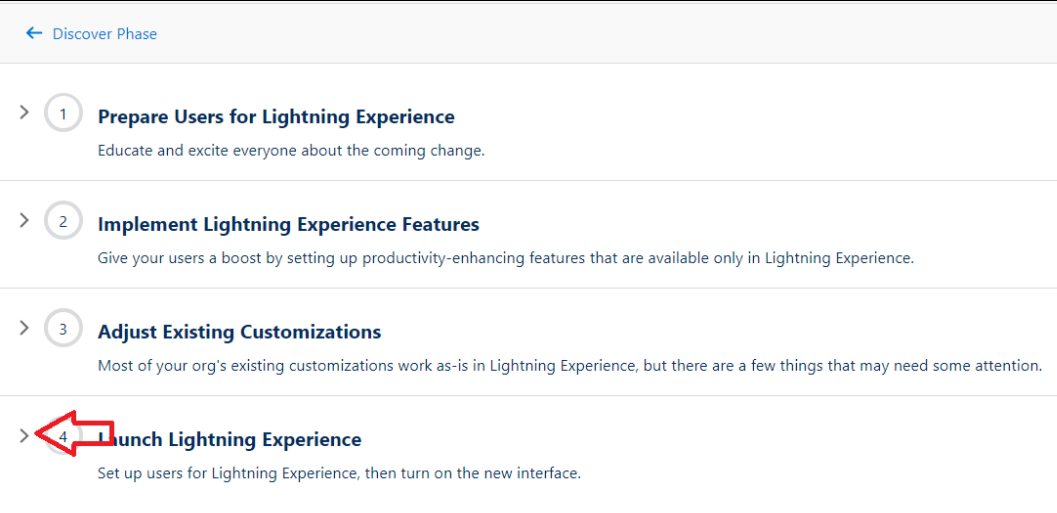The height and width of the screenshot is (513, 1057).
Task: Expand Implement Lightning Experience Features chevron
Action: [x=25, y=220]
